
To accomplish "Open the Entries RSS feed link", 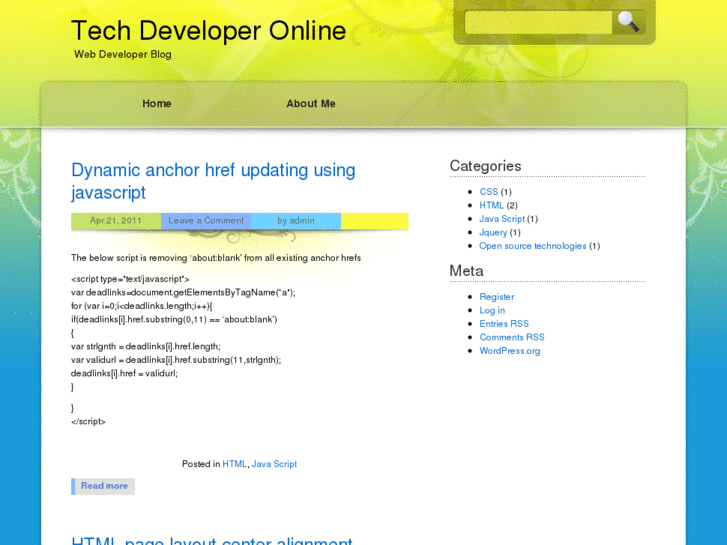I will (504, 324).
